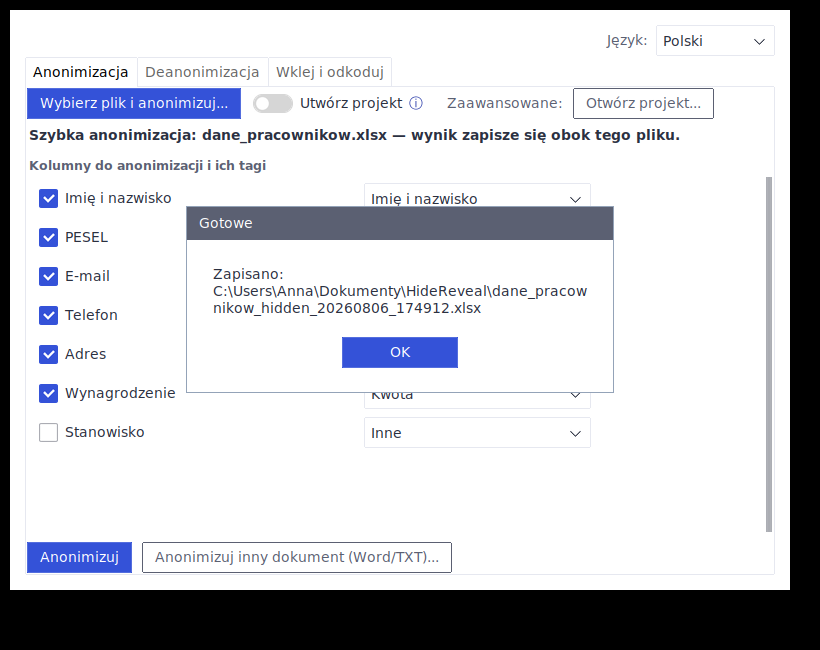Confirm the Gotowe dialog with OK
Image resolution: width=820 pixels, height=650 pixels.
[400, 352]
